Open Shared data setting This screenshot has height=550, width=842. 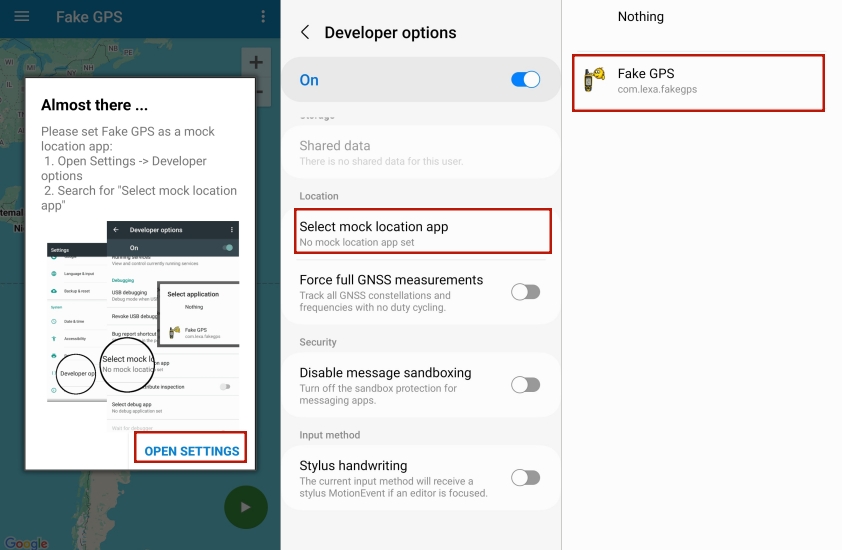pos(421,153)
